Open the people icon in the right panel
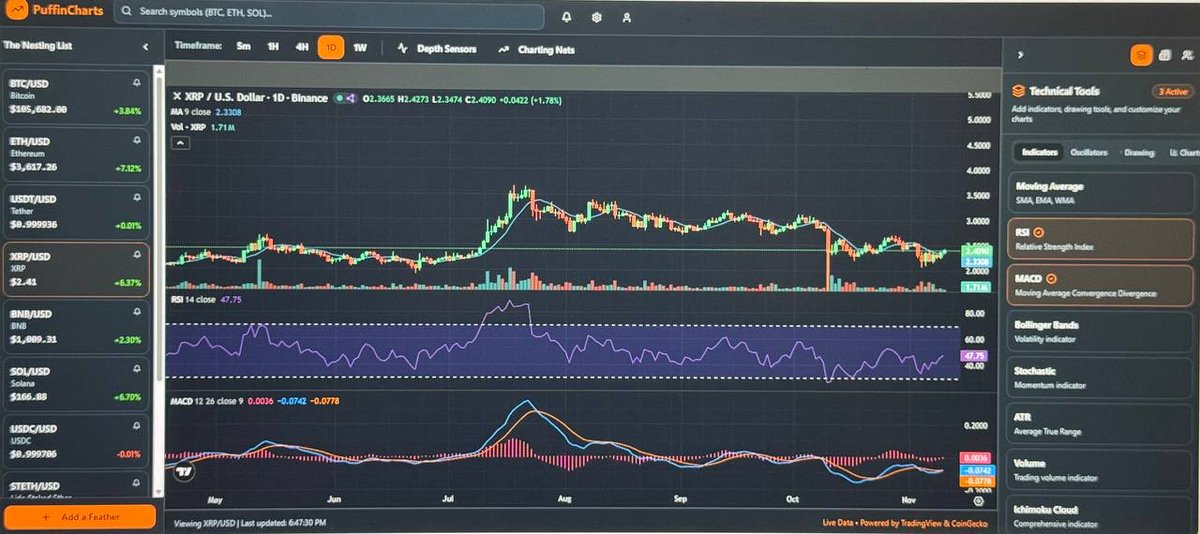This screenshot has width=1200, height=534. pos(1186,55)
